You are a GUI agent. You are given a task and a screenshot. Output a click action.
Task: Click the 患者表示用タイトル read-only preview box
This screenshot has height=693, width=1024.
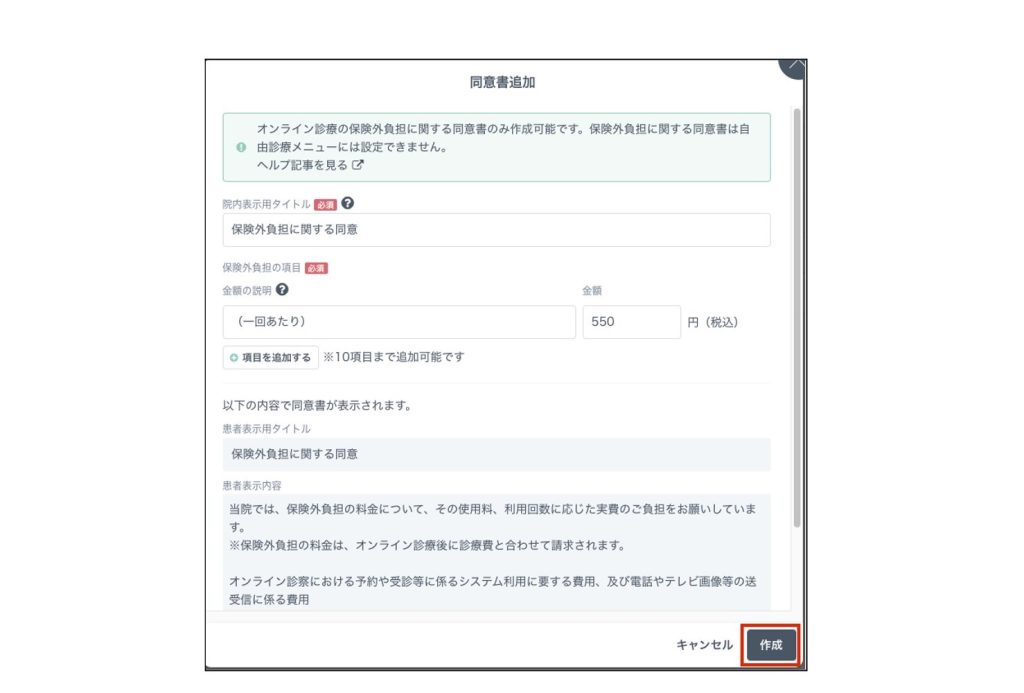pos(496,454)
